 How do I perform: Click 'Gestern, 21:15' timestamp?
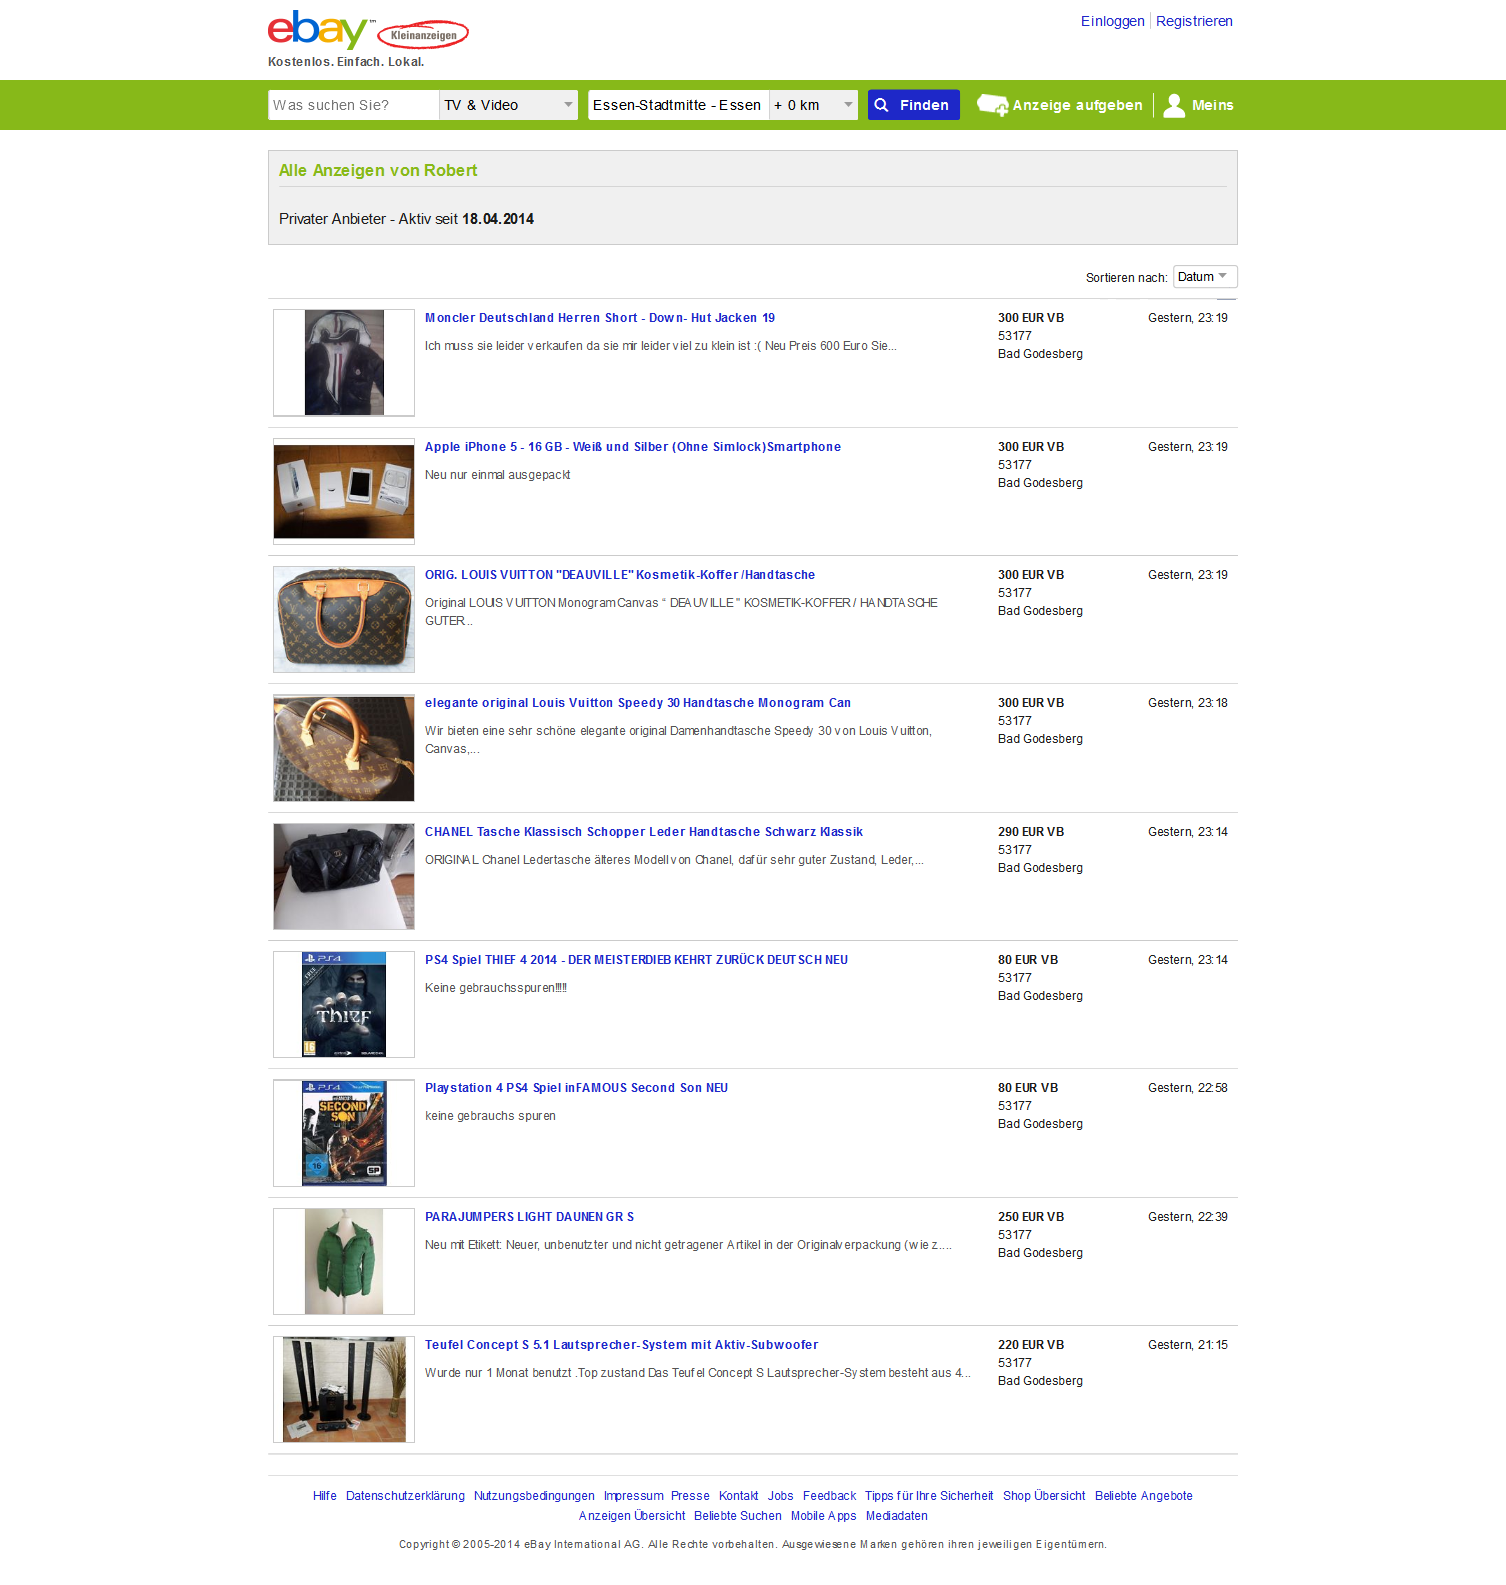[1188, 1345]
